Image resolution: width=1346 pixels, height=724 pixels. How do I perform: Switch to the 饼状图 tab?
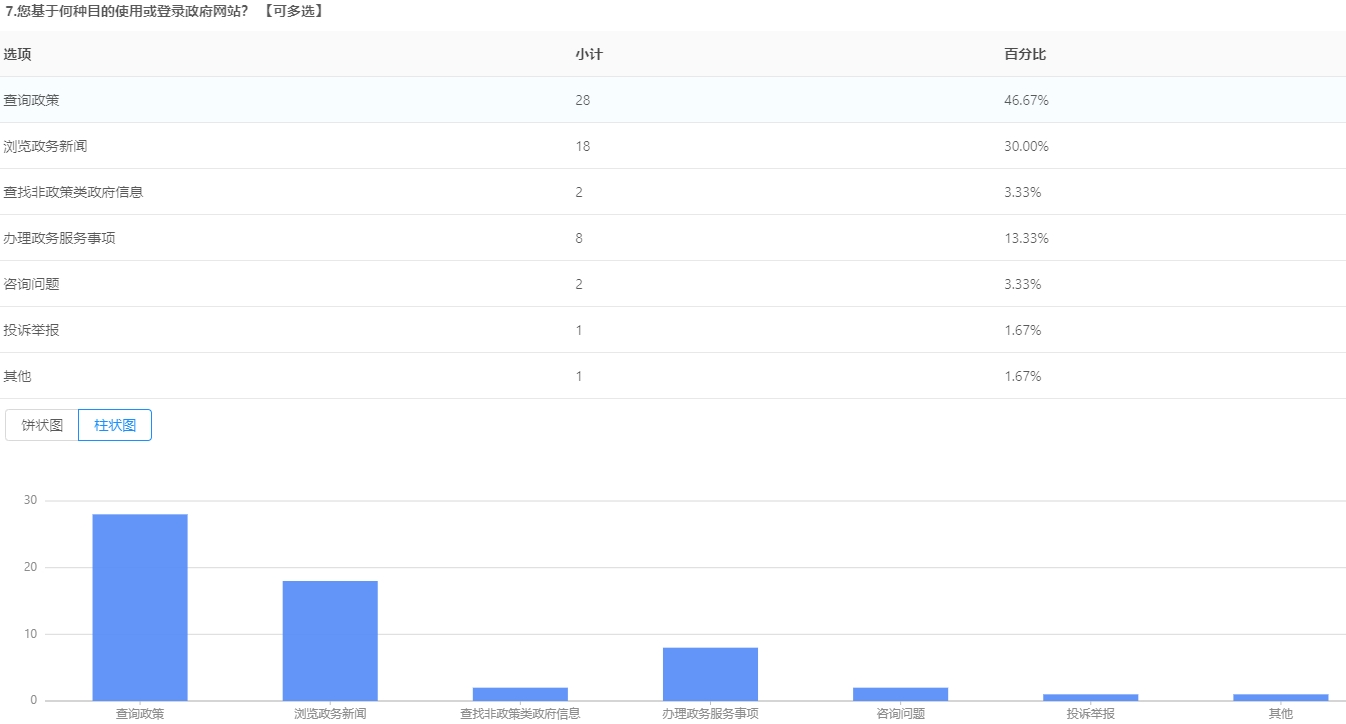click(42, 425)
